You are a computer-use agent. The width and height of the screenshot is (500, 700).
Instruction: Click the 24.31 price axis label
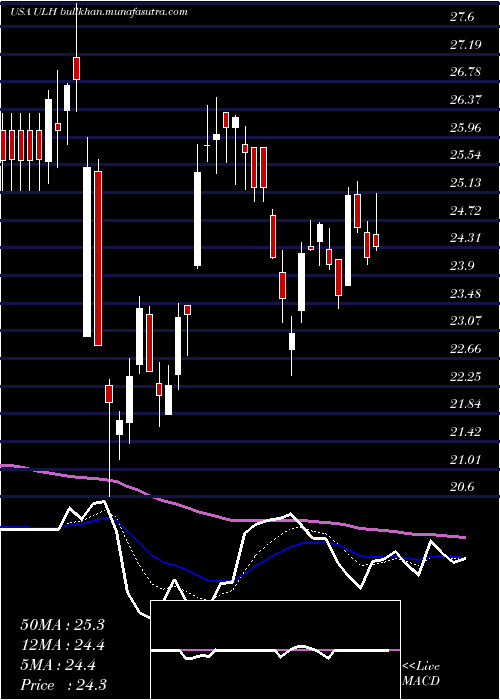pyautogui.click(x=466, y=238)
